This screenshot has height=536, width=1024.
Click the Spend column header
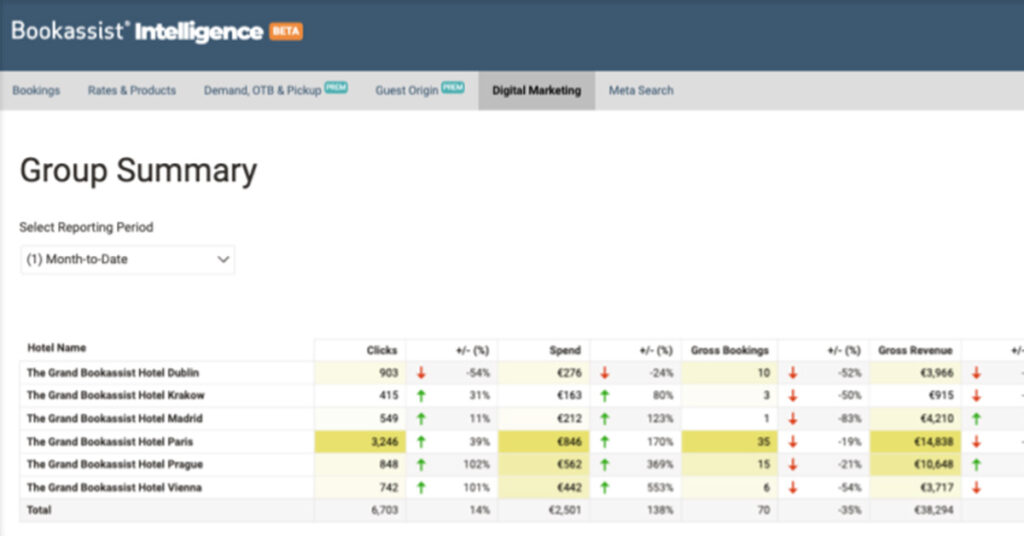tap(565, 351)
